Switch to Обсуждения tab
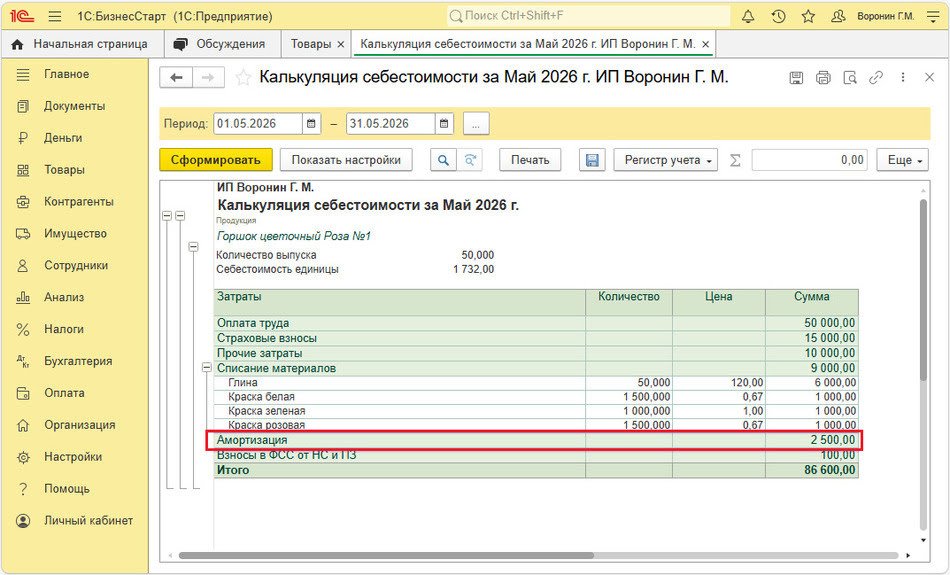This screenshot has height=575, width=950. 220,44
